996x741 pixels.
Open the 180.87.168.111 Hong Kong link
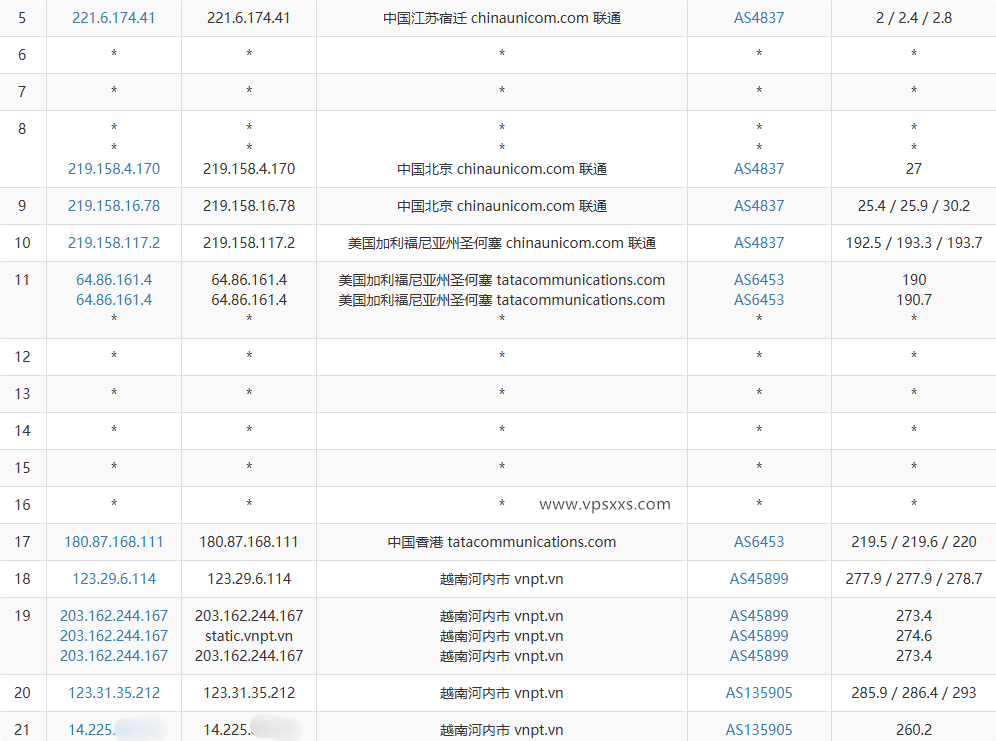113,542
